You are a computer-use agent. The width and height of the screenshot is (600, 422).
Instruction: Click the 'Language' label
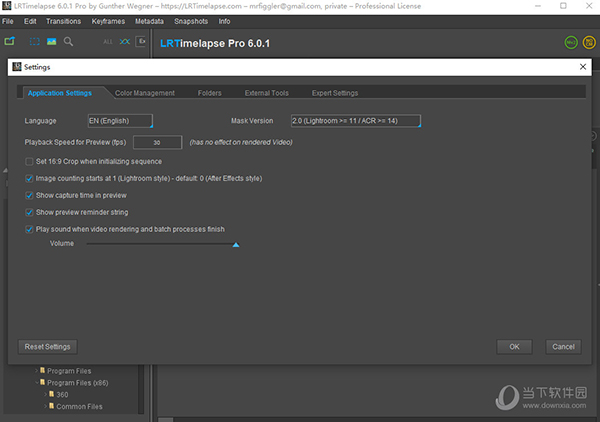pos(40,121)
